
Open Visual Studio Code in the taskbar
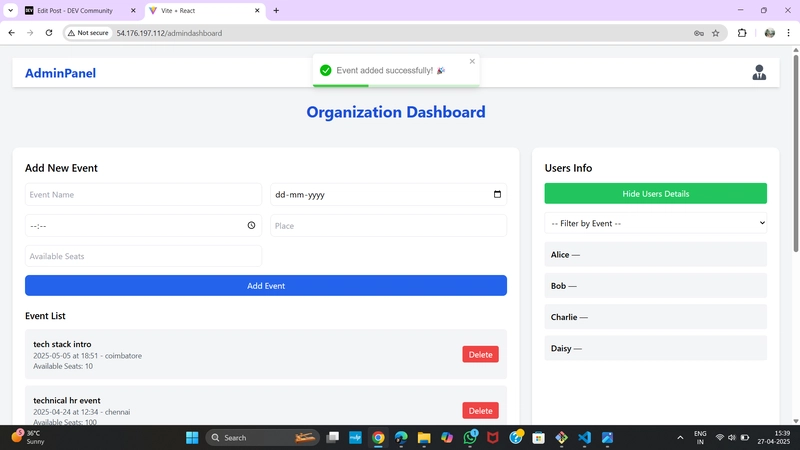click(x=584, y=437)
